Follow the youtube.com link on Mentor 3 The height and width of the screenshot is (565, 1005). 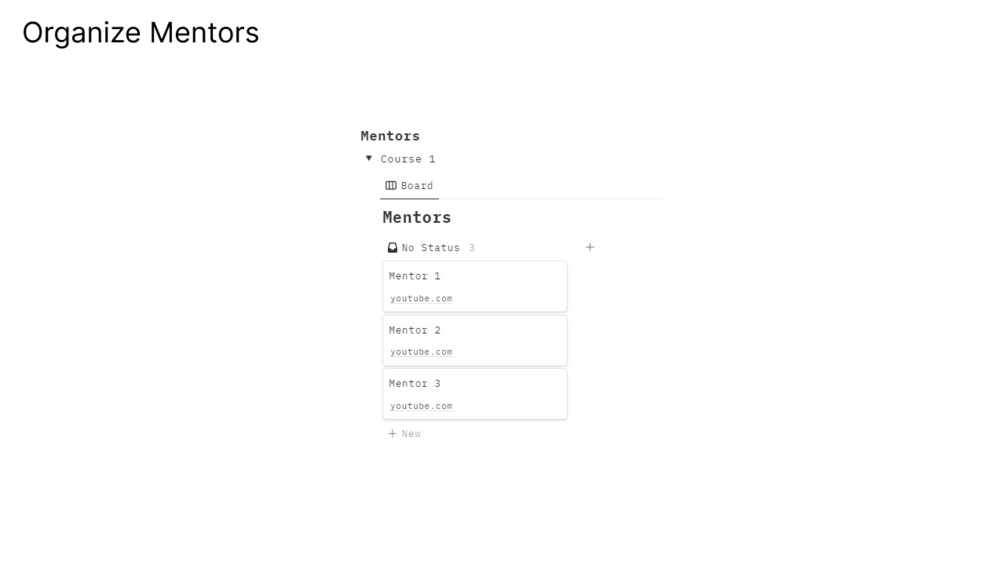click(x=421, y=406)
